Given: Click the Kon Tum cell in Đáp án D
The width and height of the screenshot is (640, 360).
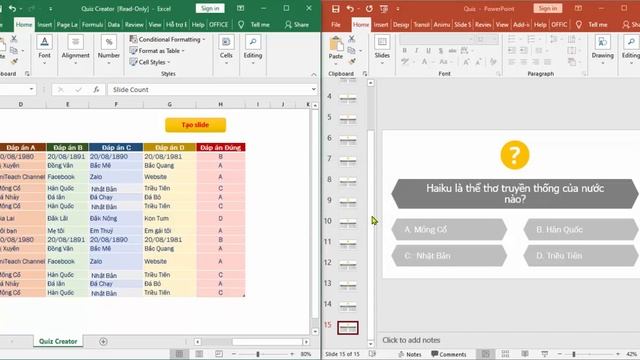Looking at the screenshot, I should coord(169,218).
